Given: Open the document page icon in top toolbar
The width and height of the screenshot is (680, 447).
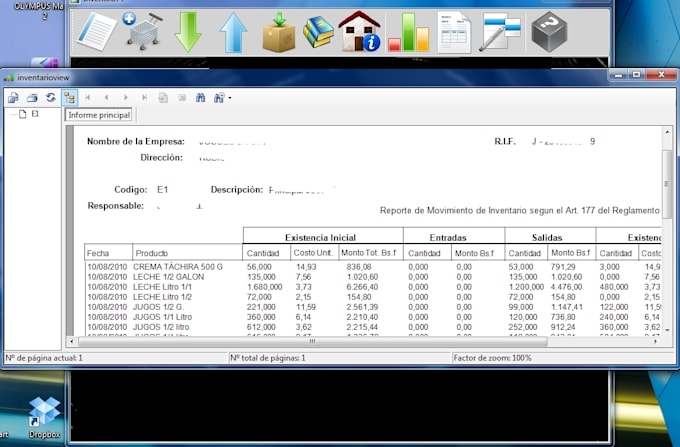Looking at the screenshot, I should (x=97, y=31).
